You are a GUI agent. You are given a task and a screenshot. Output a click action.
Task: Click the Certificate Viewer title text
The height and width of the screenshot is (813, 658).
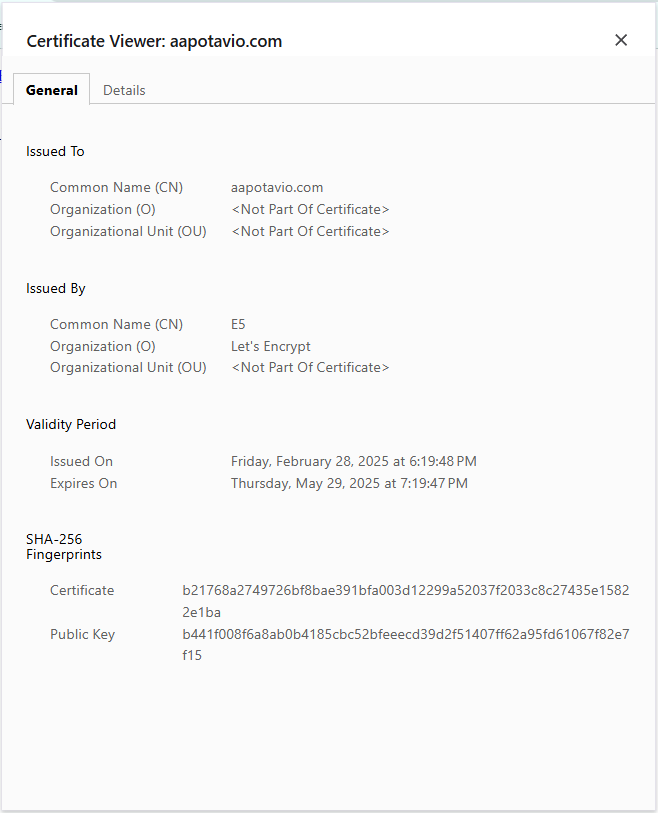[154, 41]
